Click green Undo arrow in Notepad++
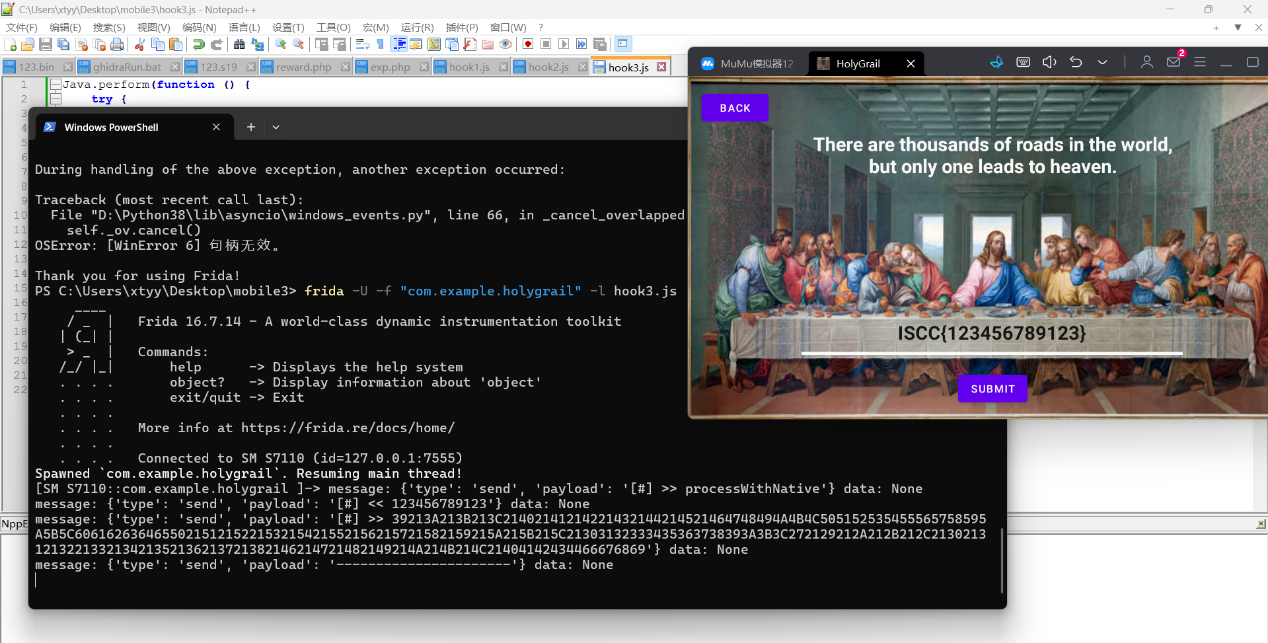Viewport: 1268px width, 643px height. (199, 44)
